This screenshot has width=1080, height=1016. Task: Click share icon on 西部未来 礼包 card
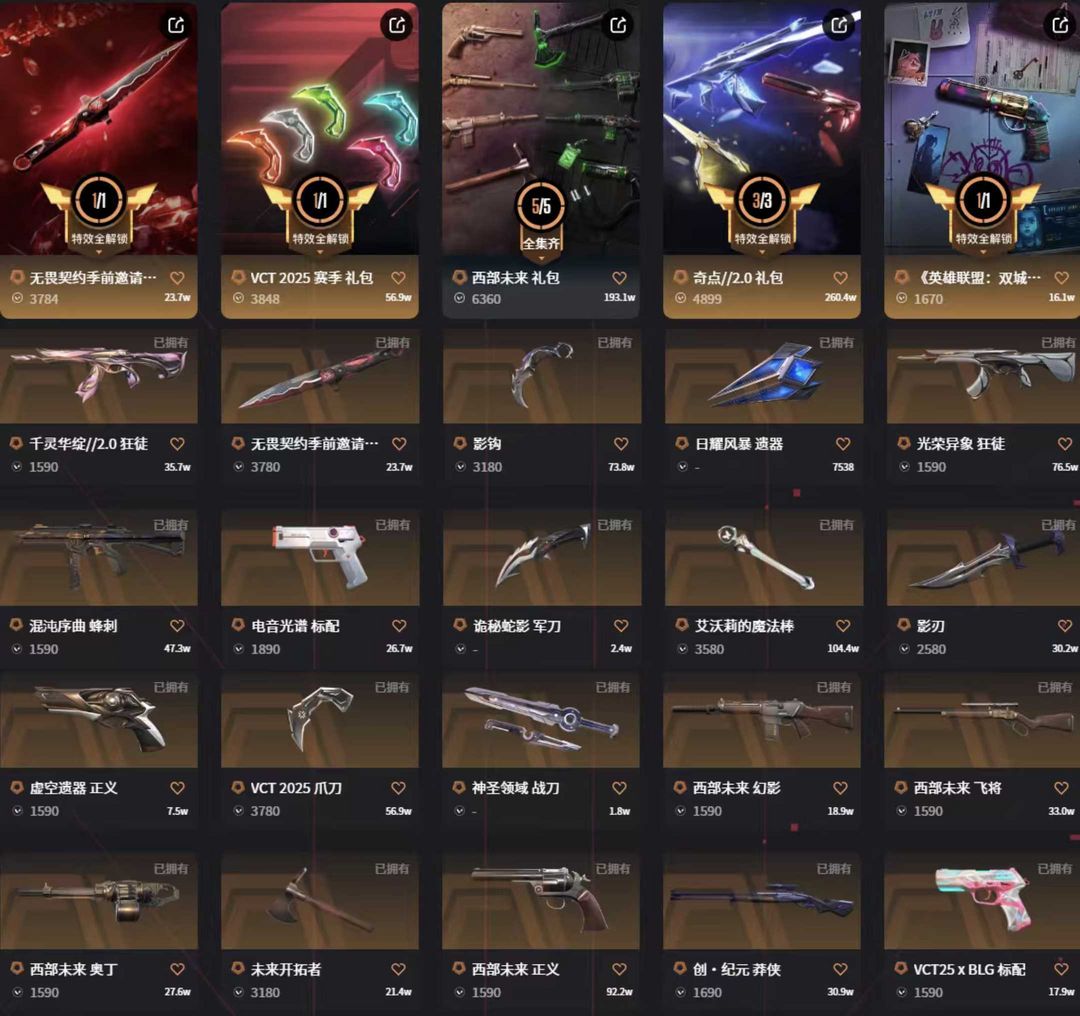tap(618, 25)
